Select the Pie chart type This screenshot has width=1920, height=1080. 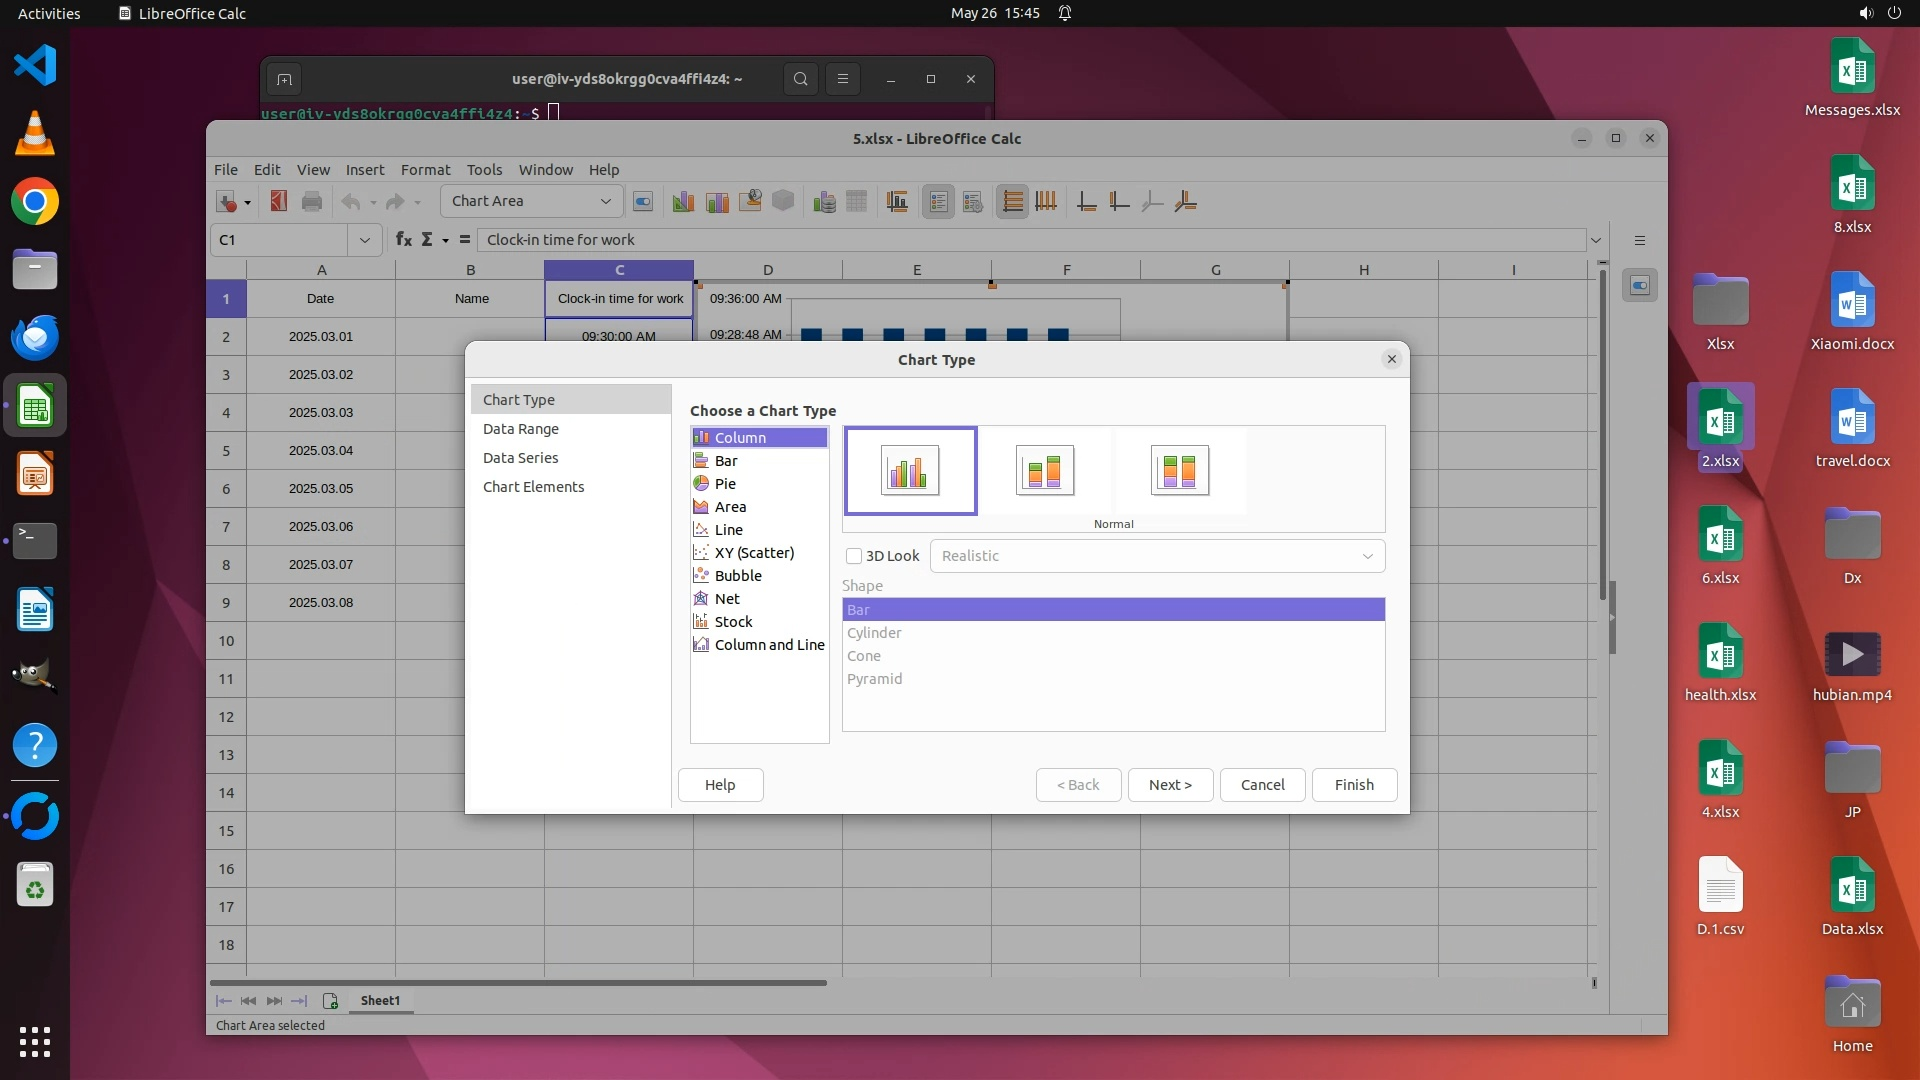[725, 484]
